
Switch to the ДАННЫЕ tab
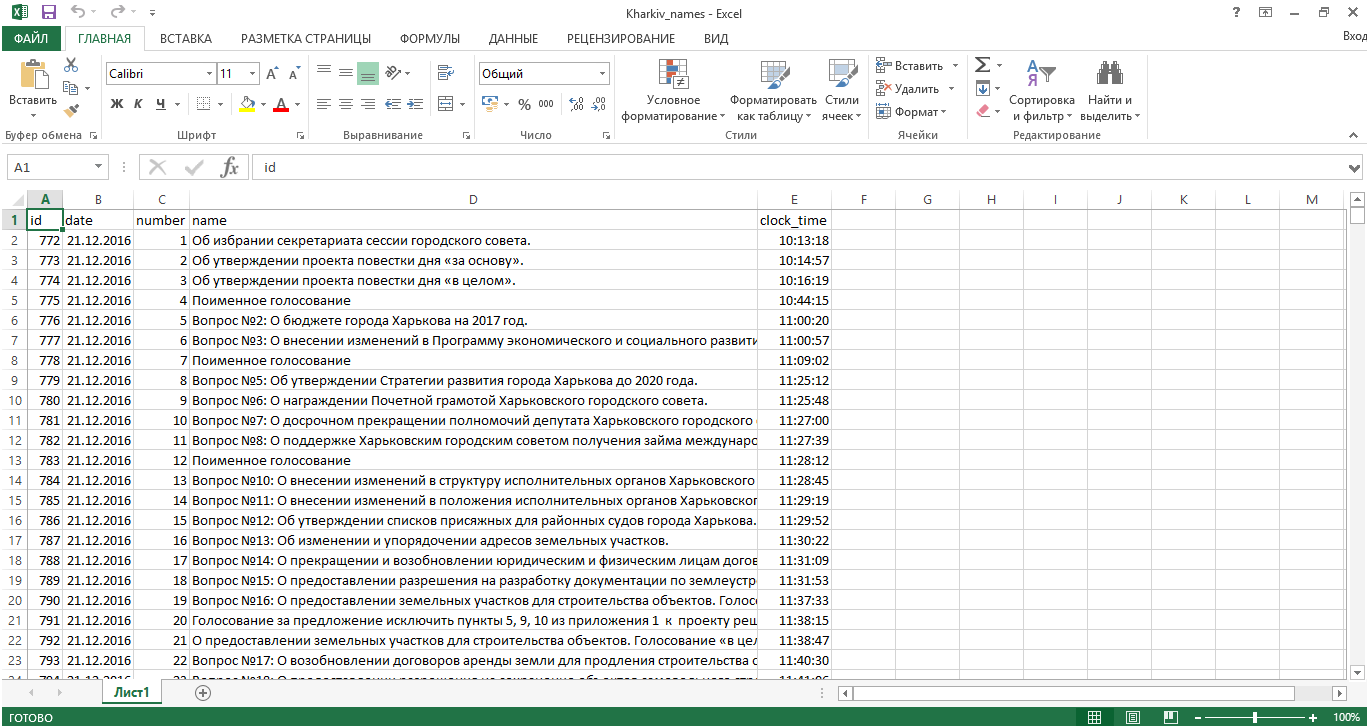[x=514, y=39]
